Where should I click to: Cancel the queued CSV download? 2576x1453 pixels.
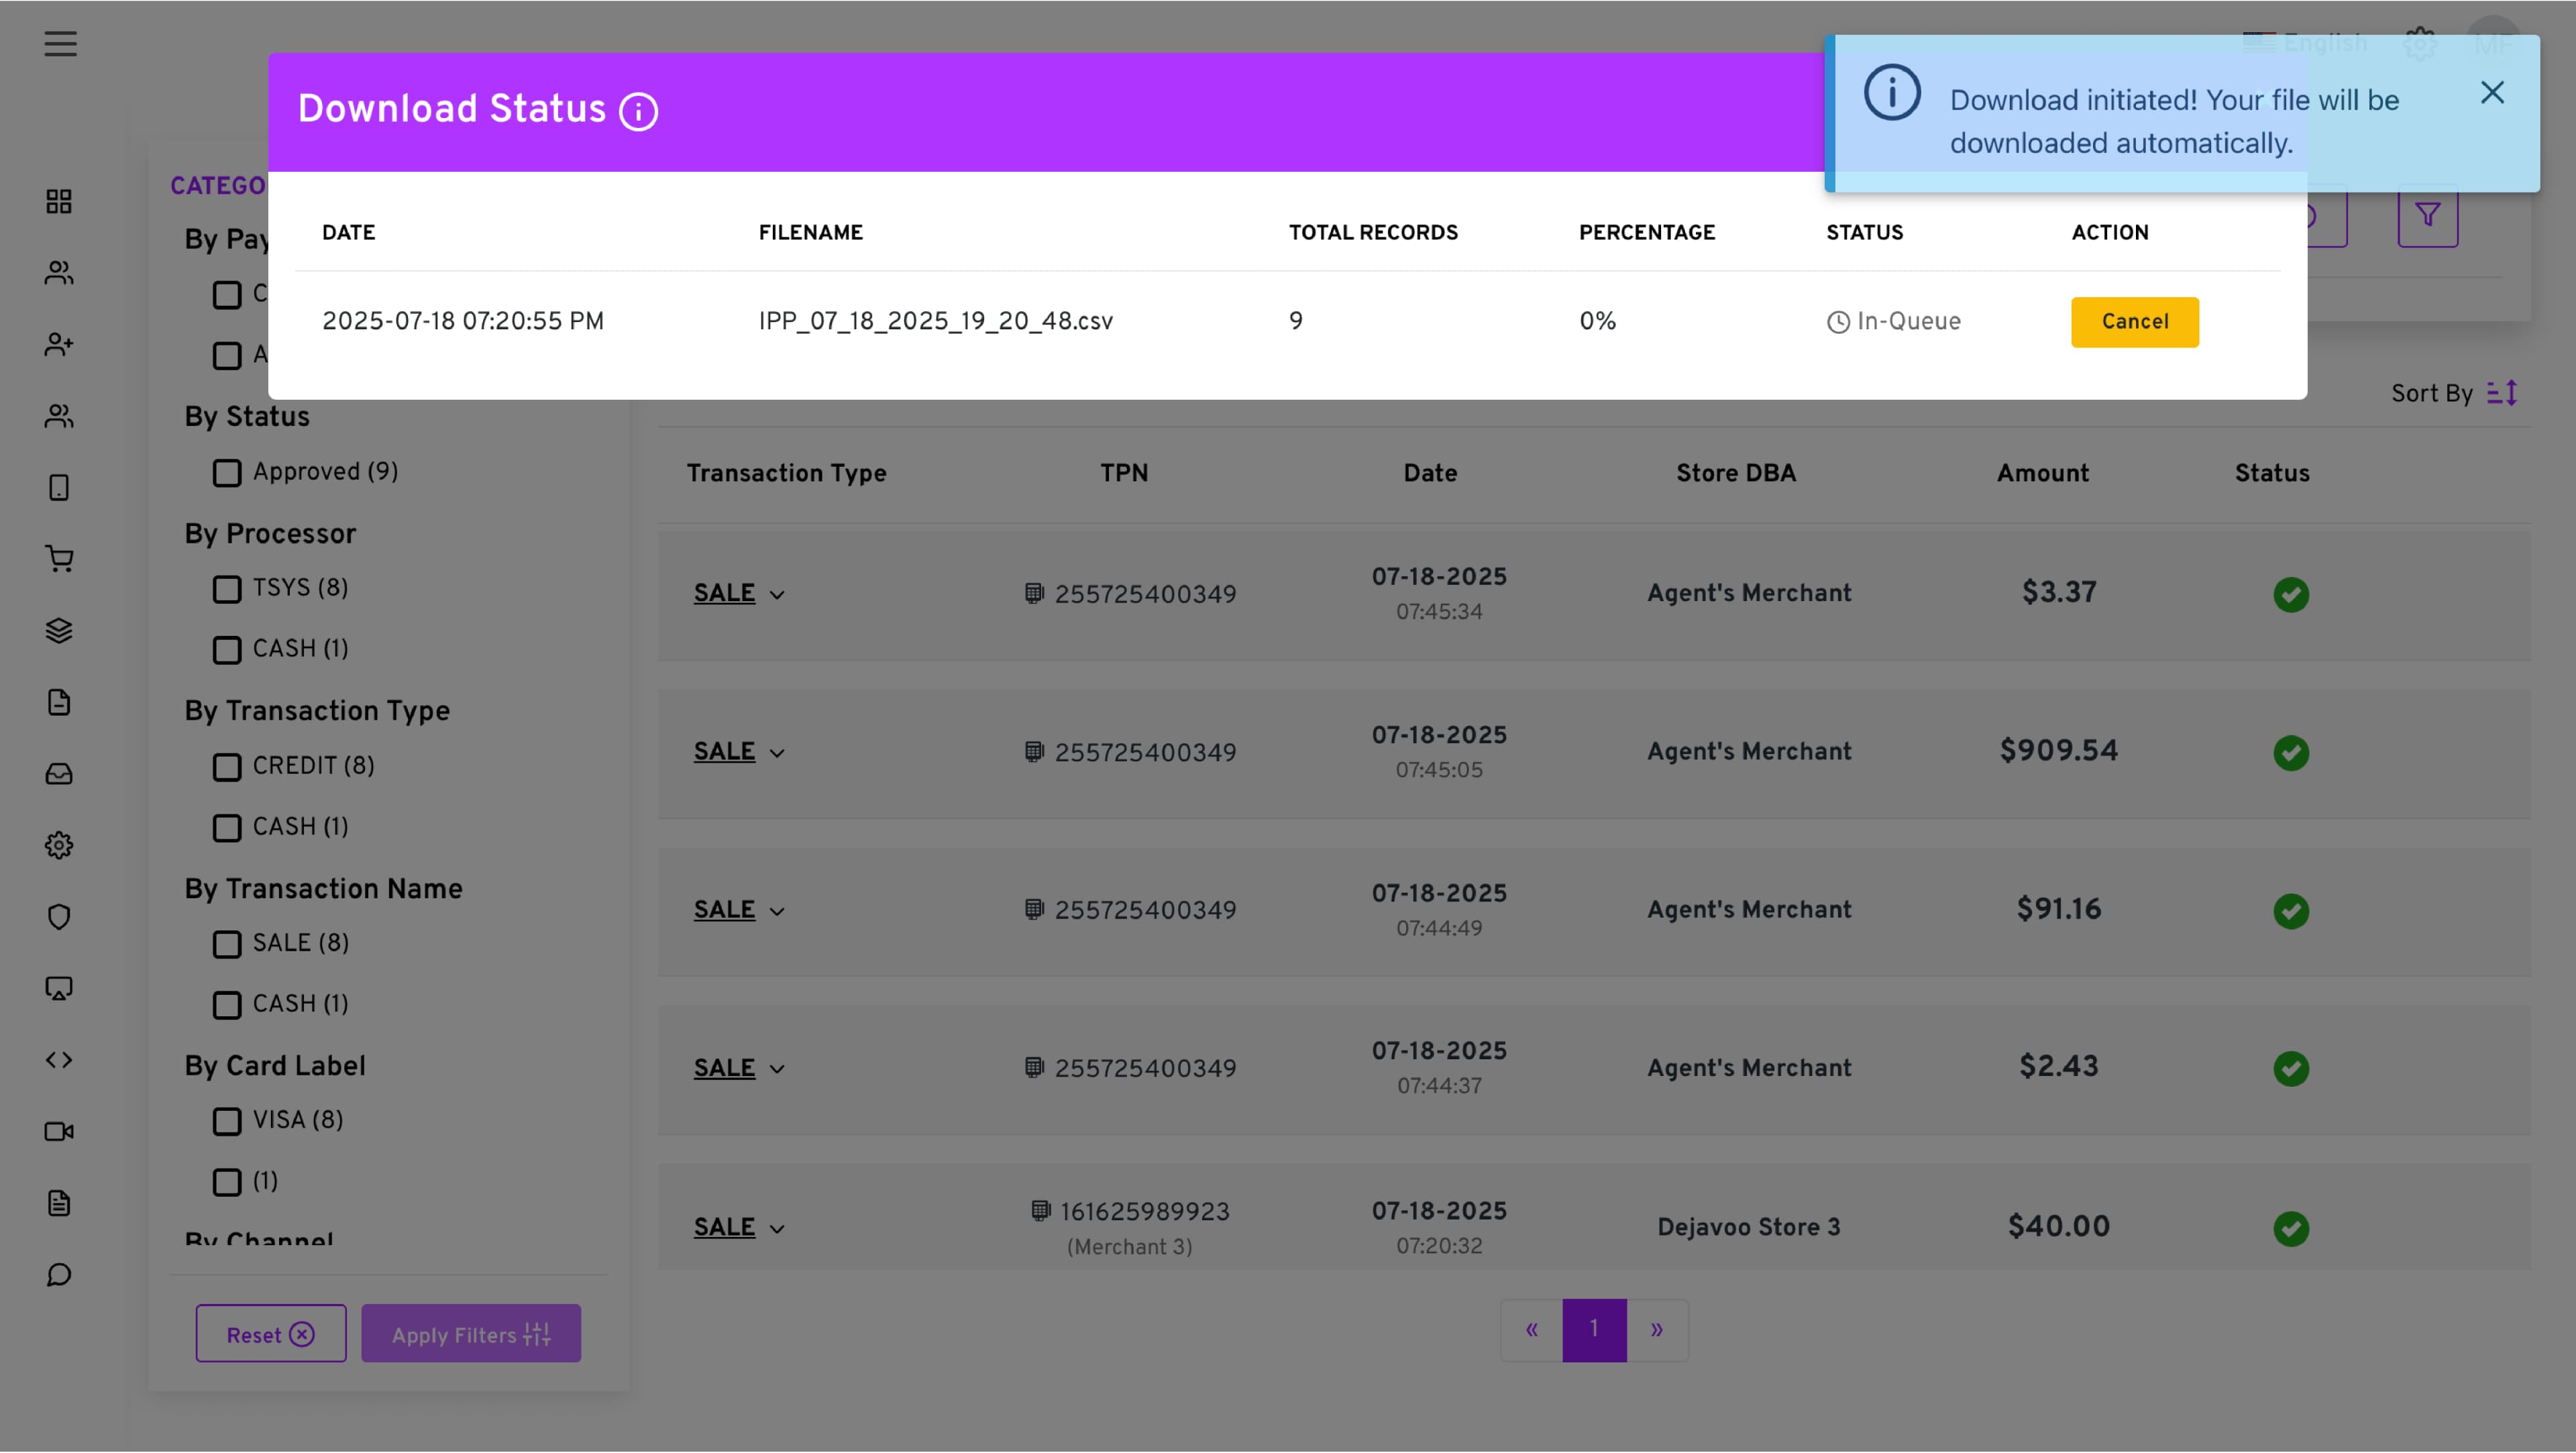click(x=2134, y=322)
